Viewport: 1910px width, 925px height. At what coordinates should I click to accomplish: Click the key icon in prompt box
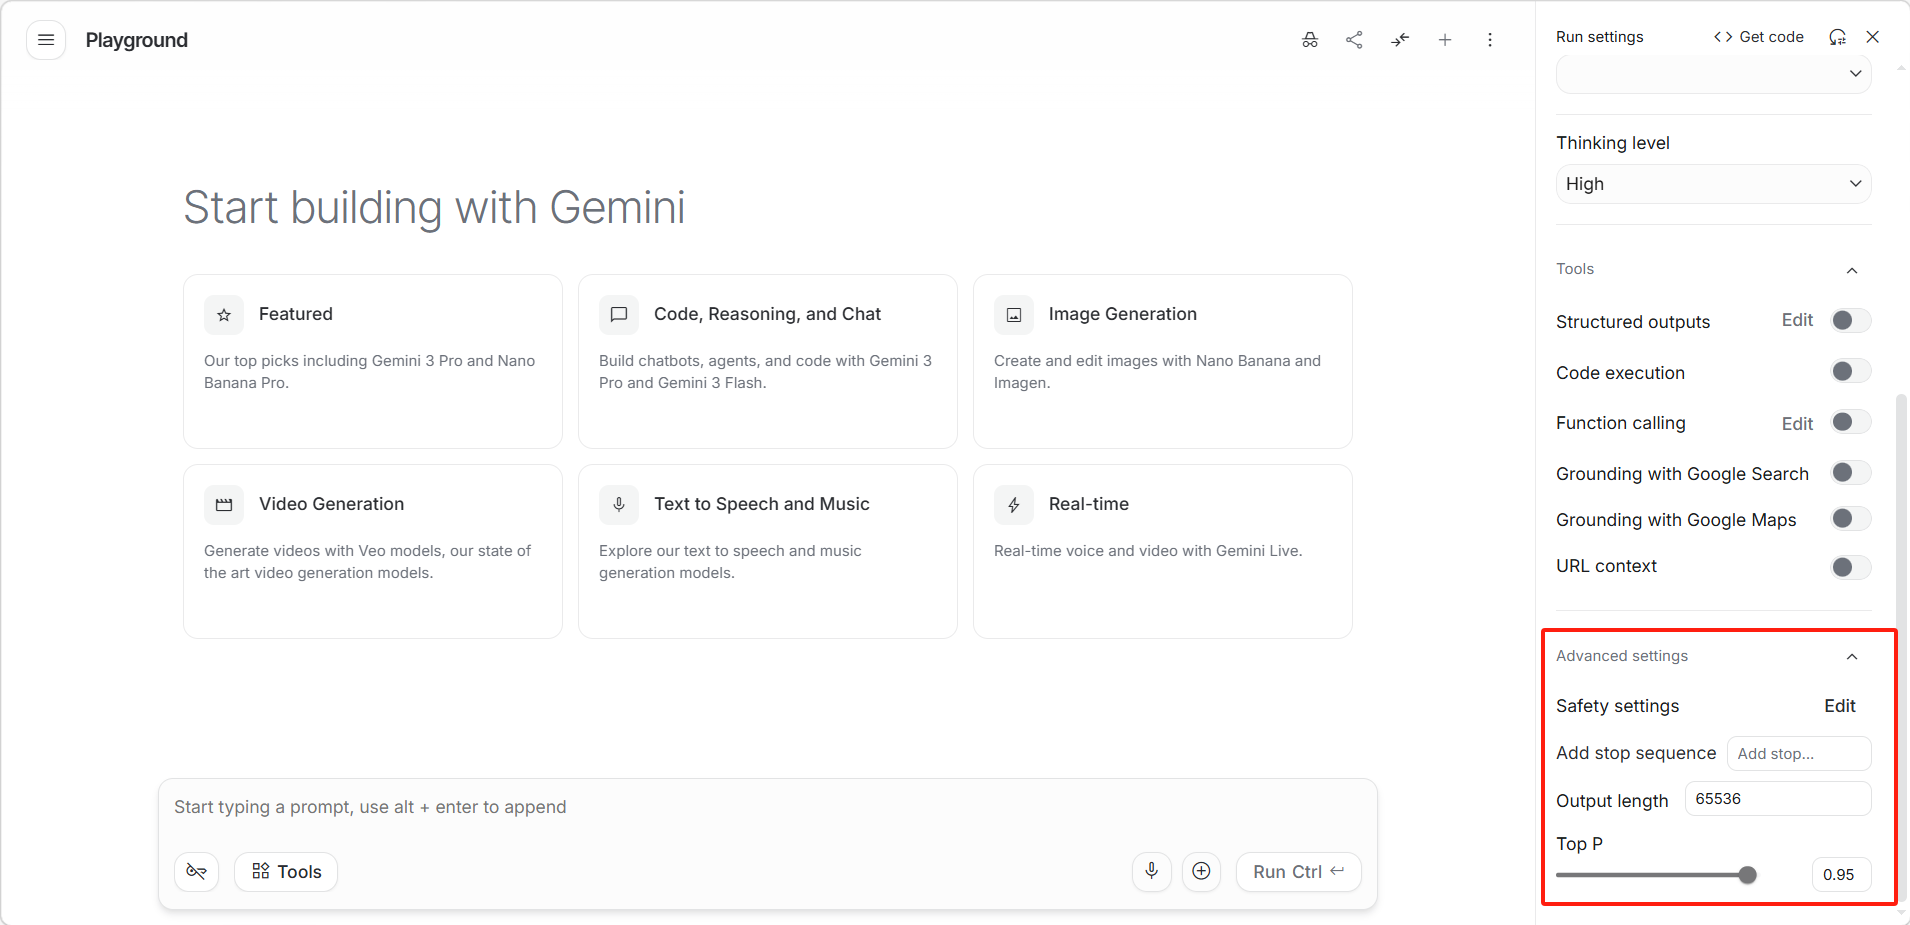[197, 872]
